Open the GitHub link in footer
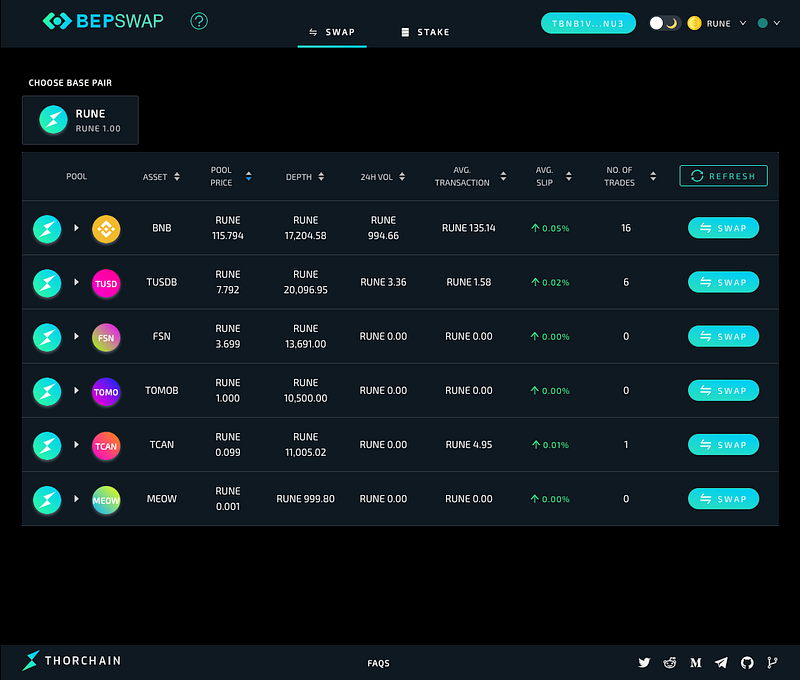 click(747, 662)
